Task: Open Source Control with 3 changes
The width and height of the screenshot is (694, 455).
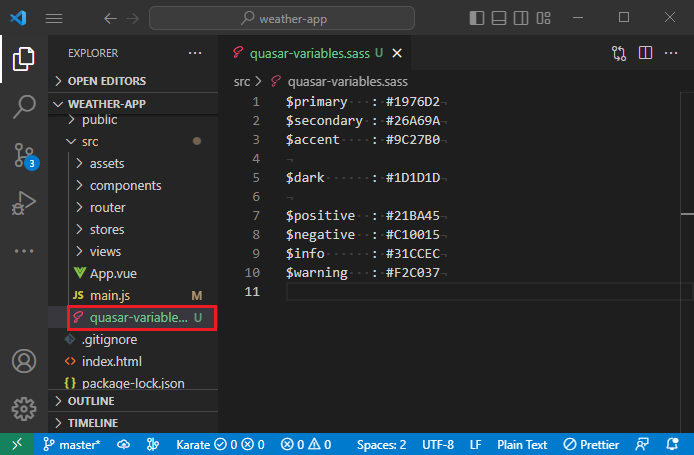Action: pyautogui.click(x=25, y=156)
